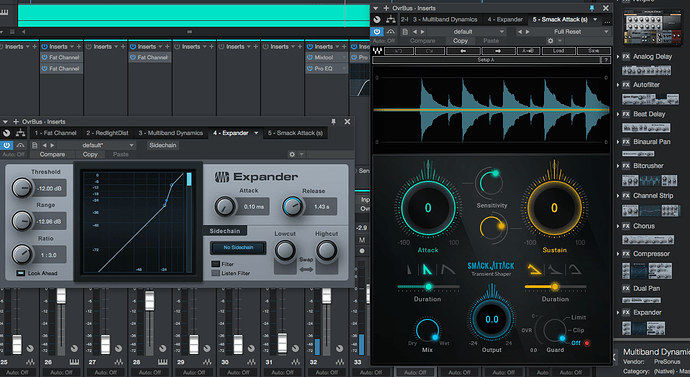Click Ratio value field 1:3.0

coord(49,255)
